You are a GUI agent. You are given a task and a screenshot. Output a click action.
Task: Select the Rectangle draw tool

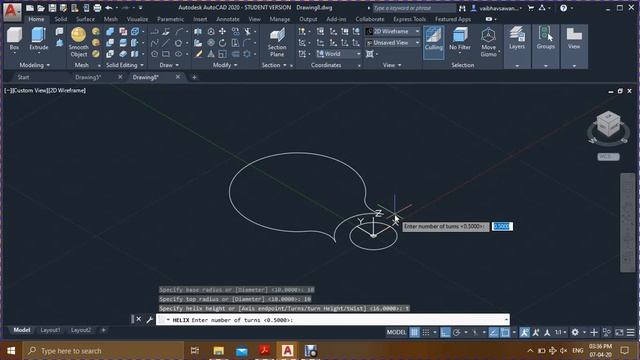pos(166,54)
